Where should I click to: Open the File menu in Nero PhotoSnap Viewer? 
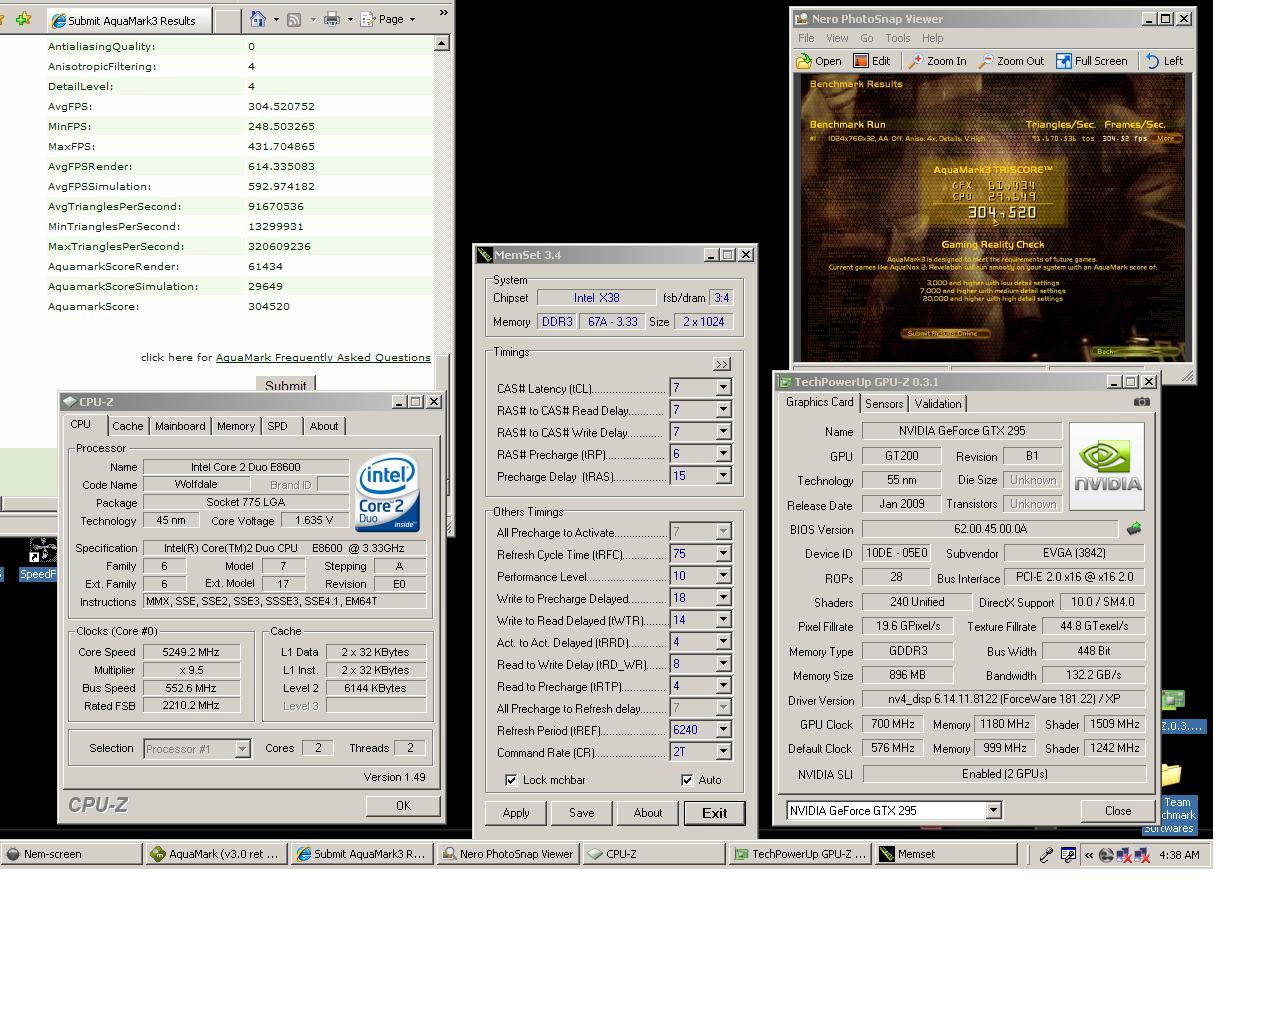tap(806, 38)
